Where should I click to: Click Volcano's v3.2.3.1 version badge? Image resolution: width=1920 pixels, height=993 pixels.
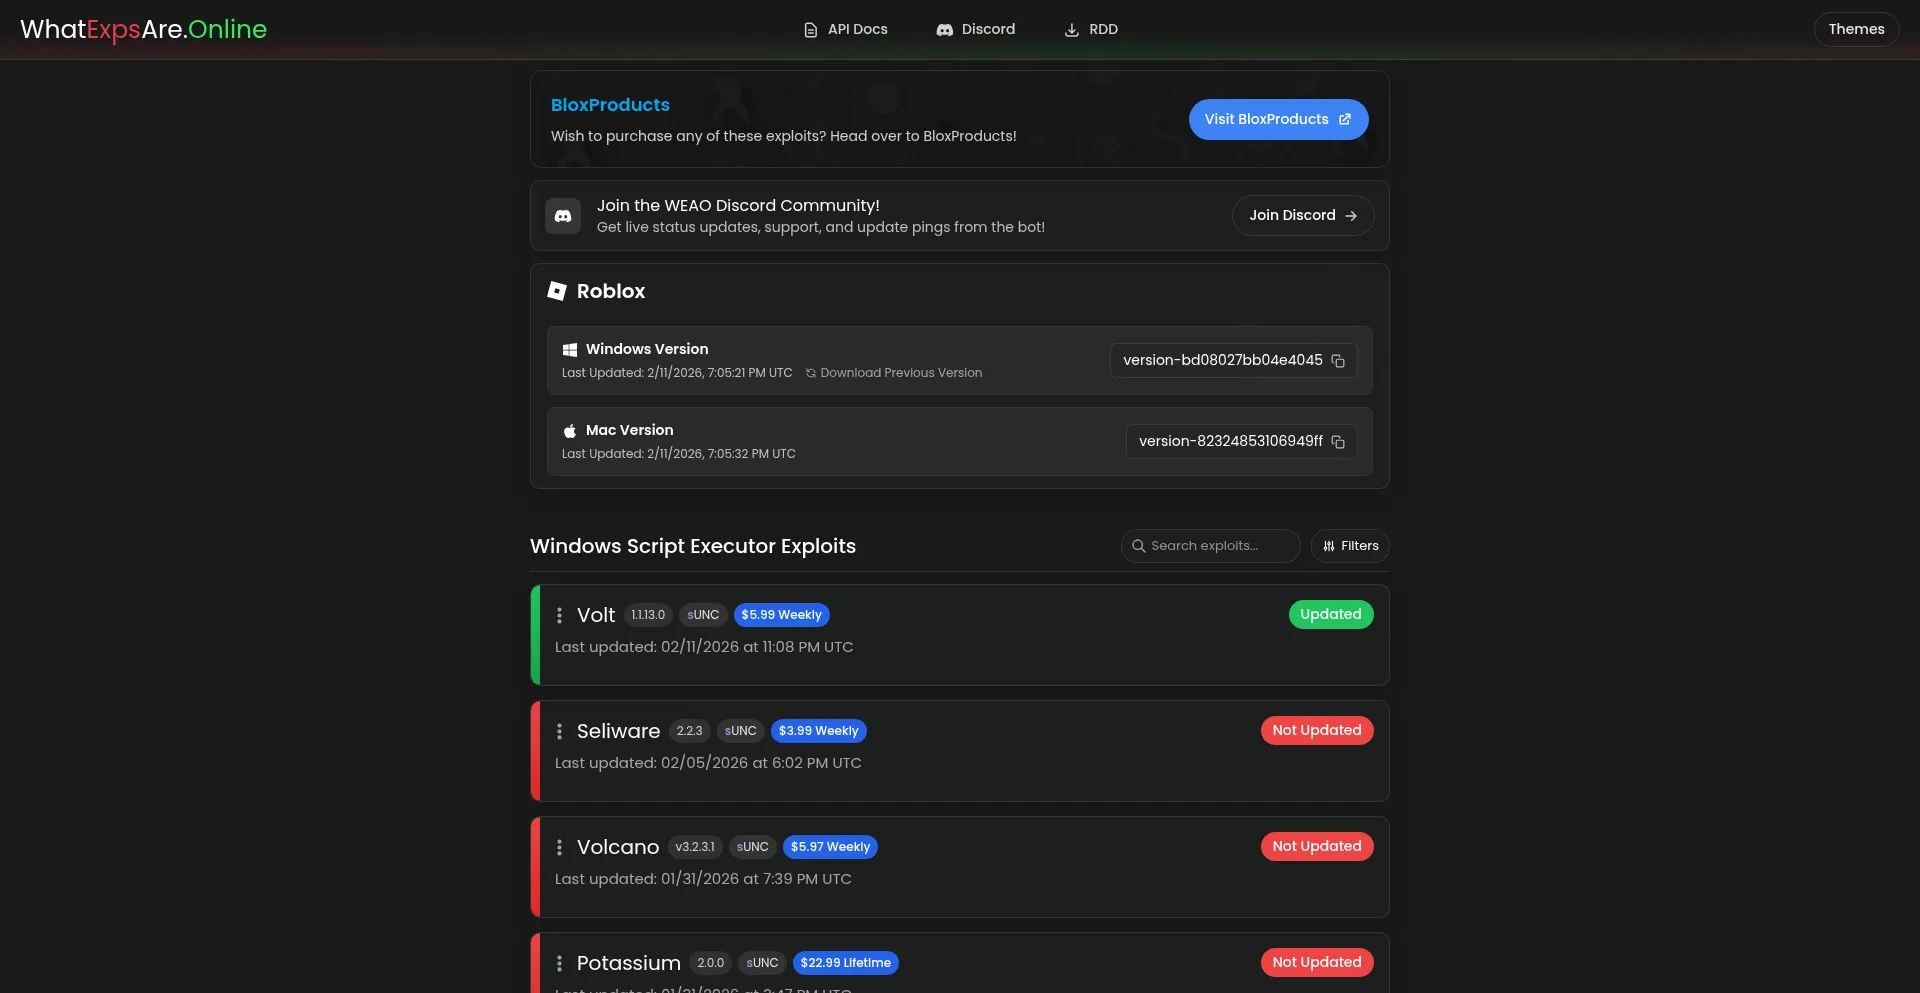click(695, 847)
